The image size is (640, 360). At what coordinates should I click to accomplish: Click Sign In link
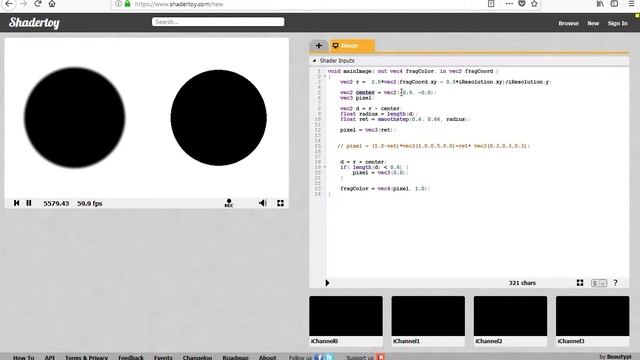click(618, 23)
